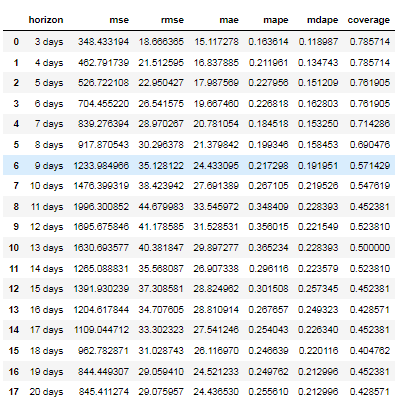The width and height of the screenshot is (402, 399).
Task: Click mdape value 0.134743
Action: (318, 63)
